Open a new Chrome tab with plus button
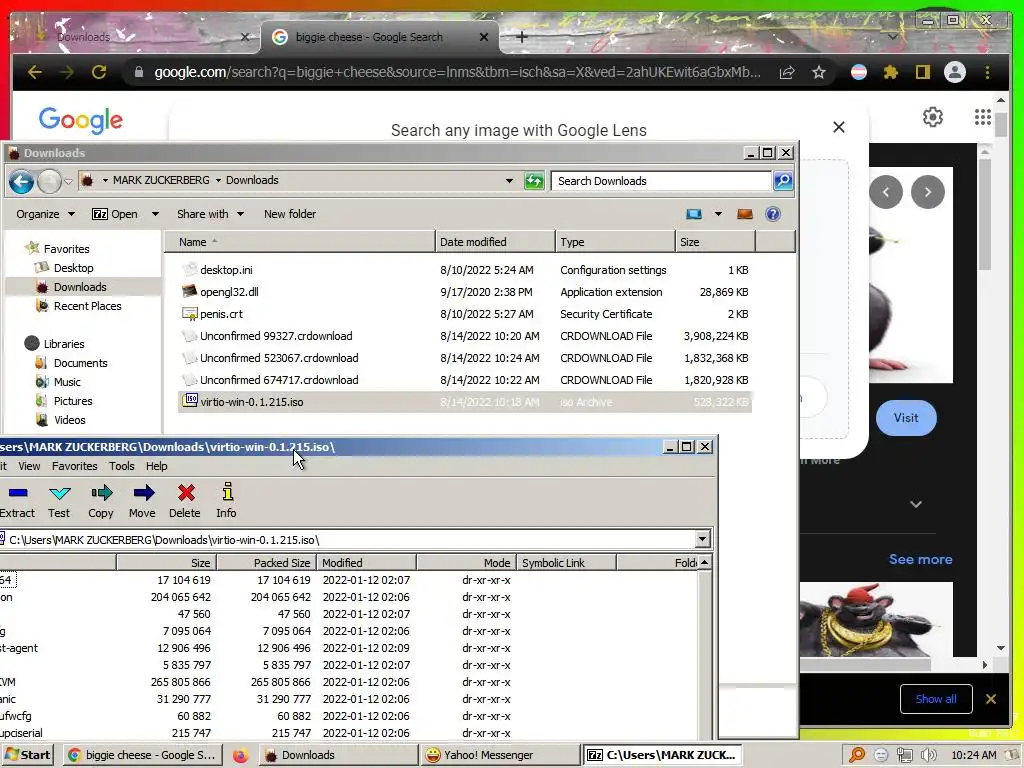1024x768 pixels. coord(521,37)
